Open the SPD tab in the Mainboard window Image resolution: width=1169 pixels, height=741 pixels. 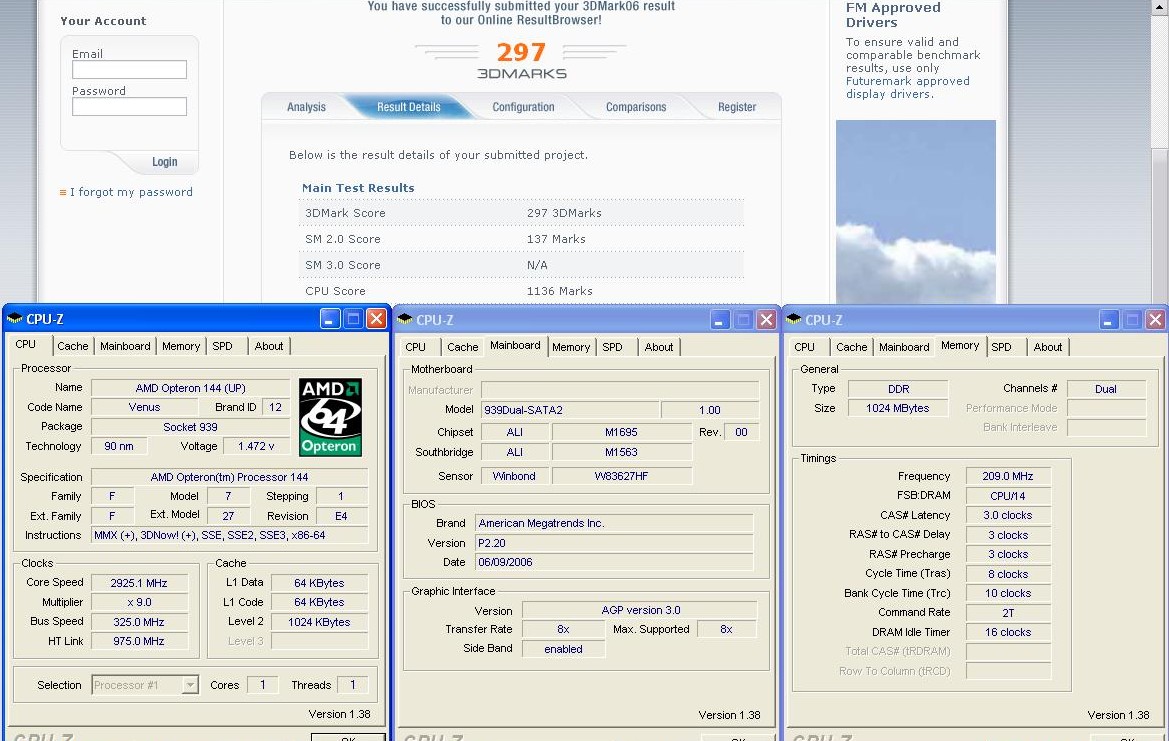pos(612,347)
